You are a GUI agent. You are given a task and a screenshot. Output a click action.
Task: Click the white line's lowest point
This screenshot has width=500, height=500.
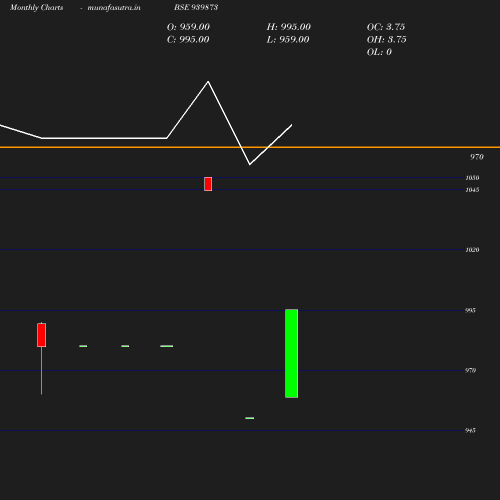(x=250, y=164)
